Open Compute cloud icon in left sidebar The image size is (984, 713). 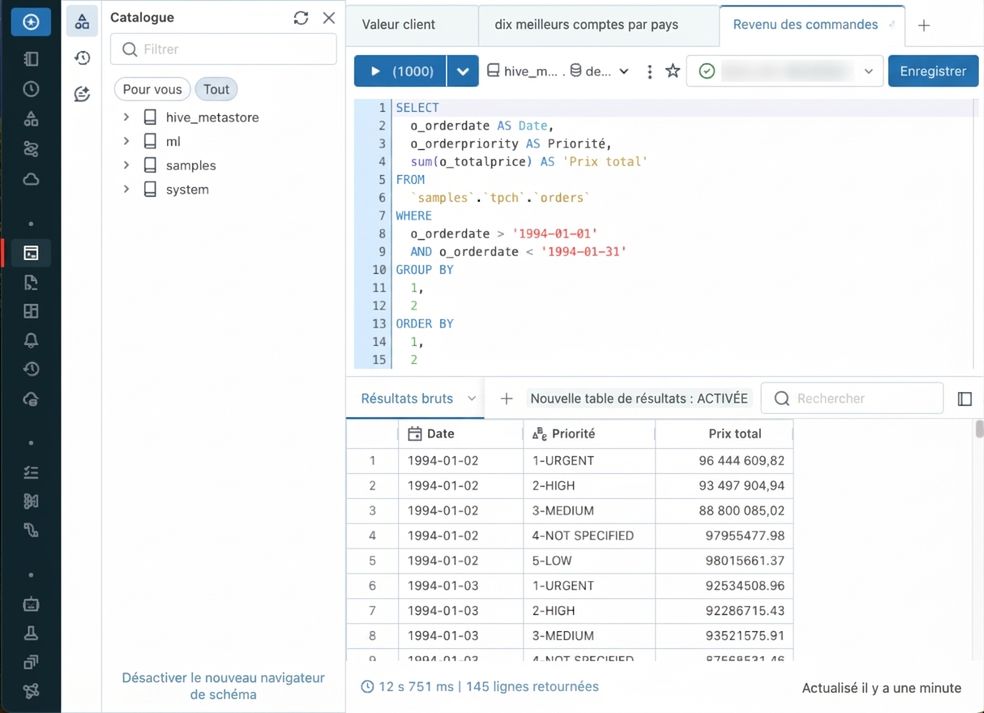[31, 180]
